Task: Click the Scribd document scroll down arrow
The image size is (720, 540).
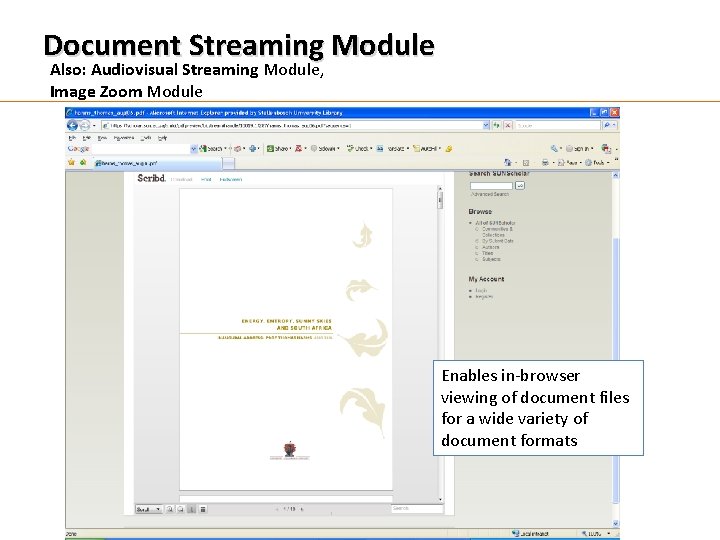Action: tap(440, 500)
